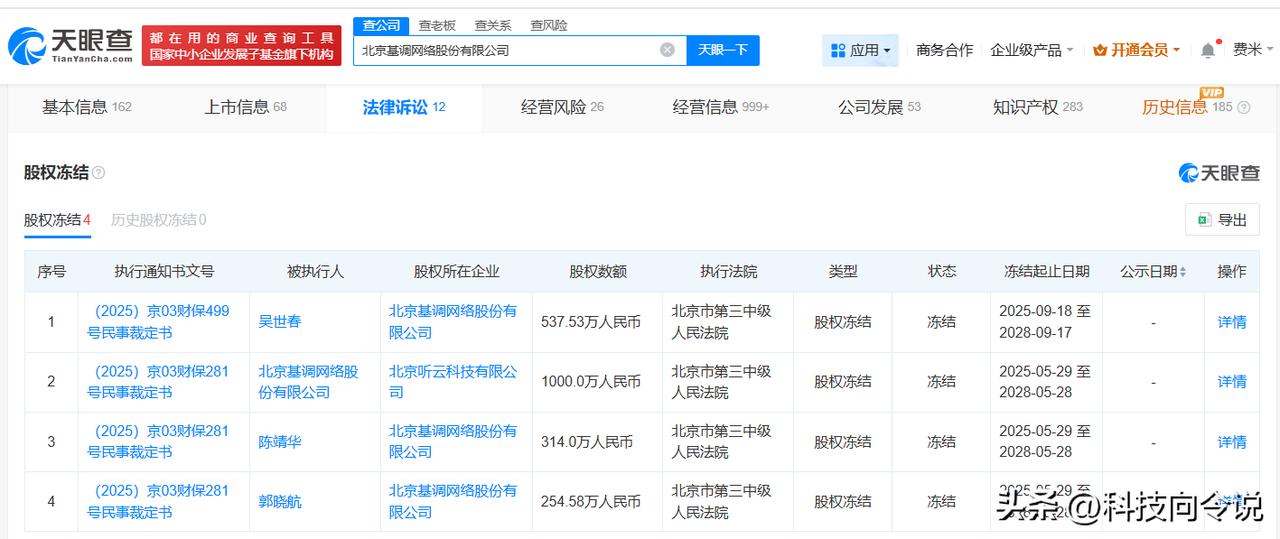This screenshot has width=1280, height=539.
Task: Click the red promotional banner
Action: tap(241, 46)
